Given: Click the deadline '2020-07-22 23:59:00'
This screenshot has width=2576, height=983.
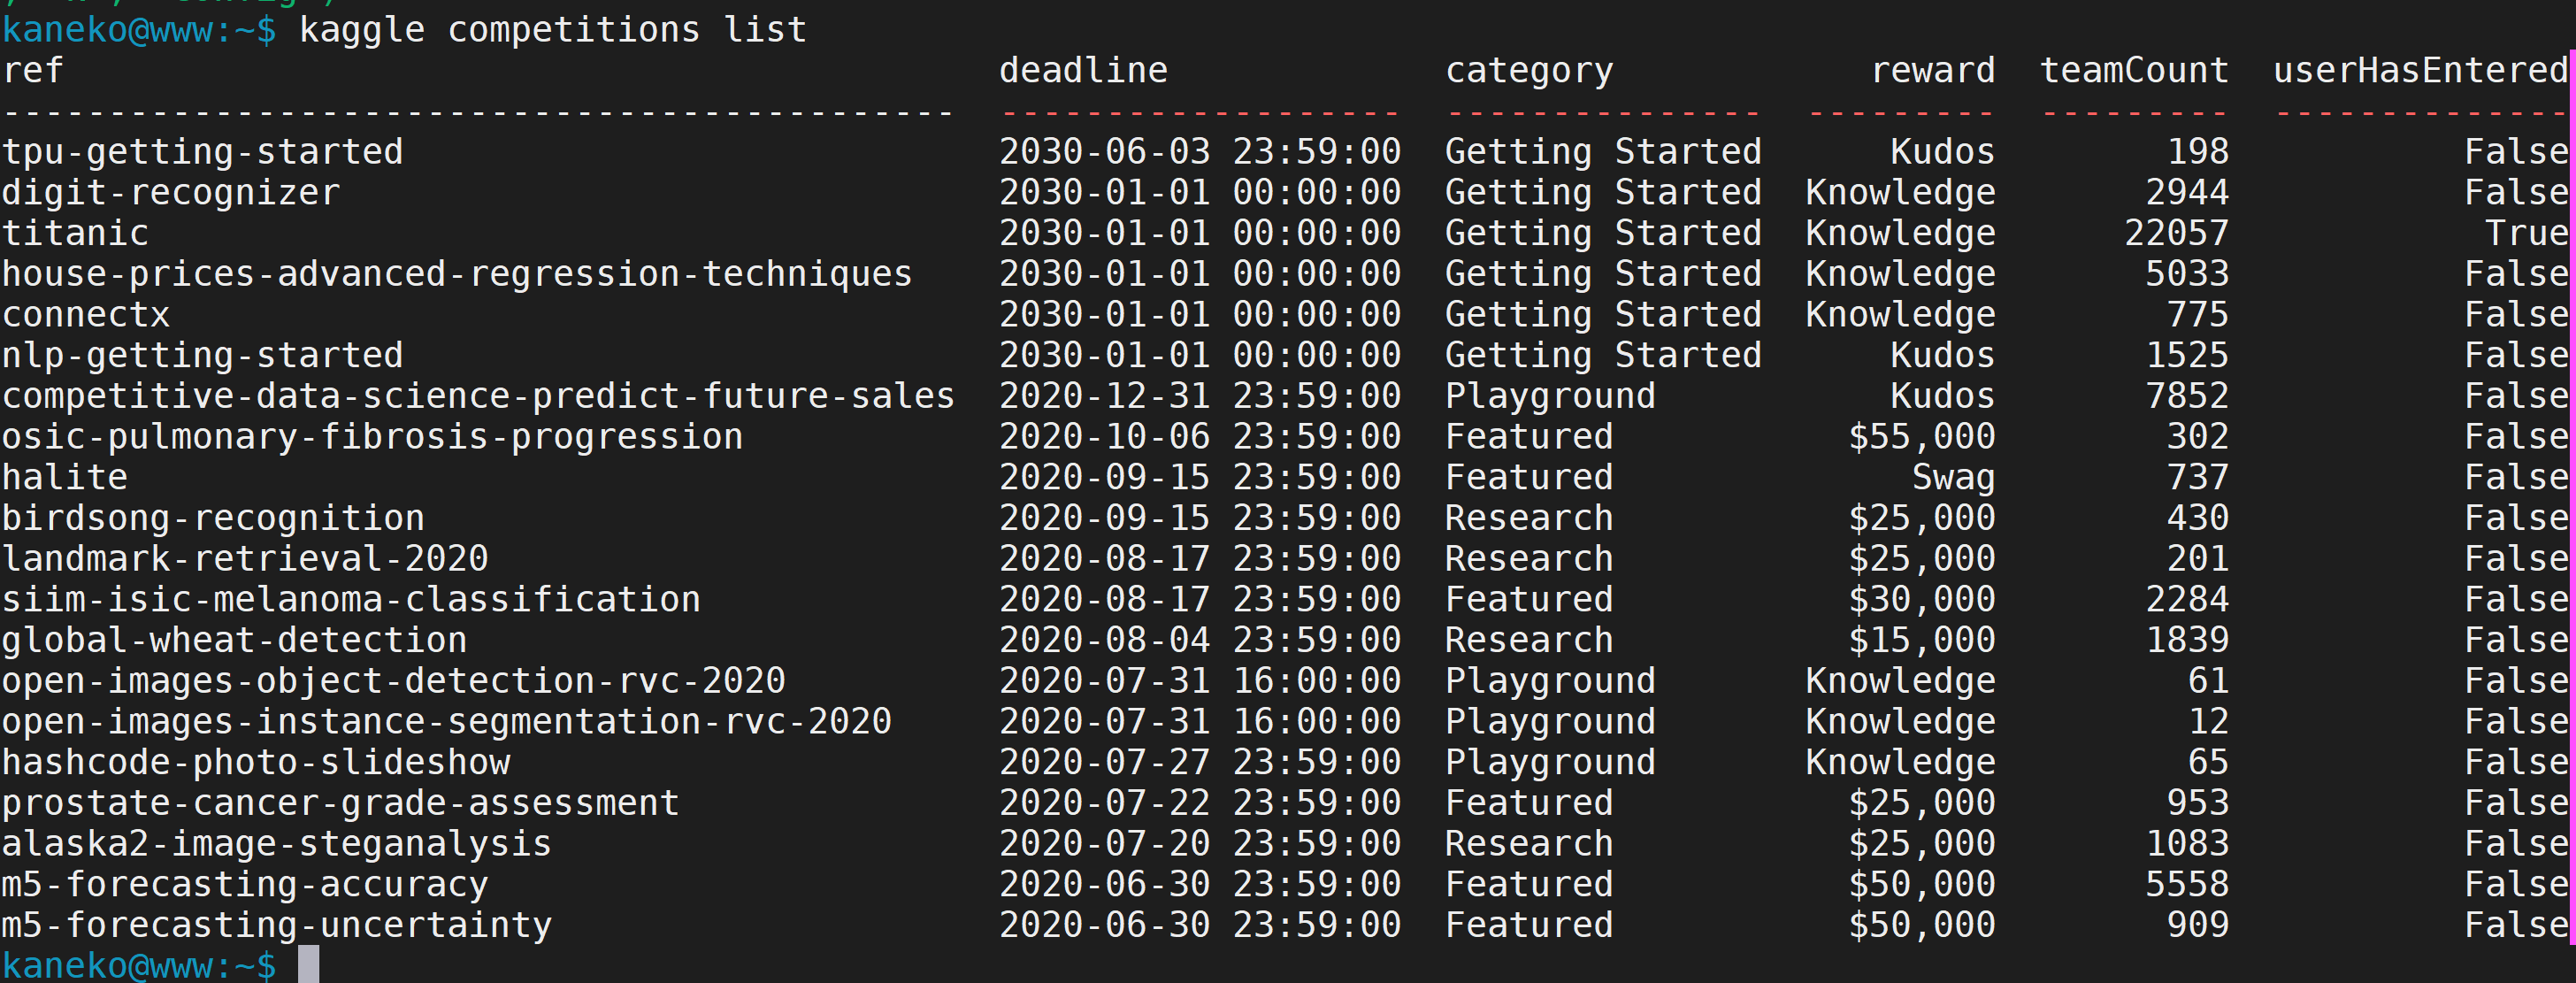Looking at the screenshot, I should (x=1200, y=803).
